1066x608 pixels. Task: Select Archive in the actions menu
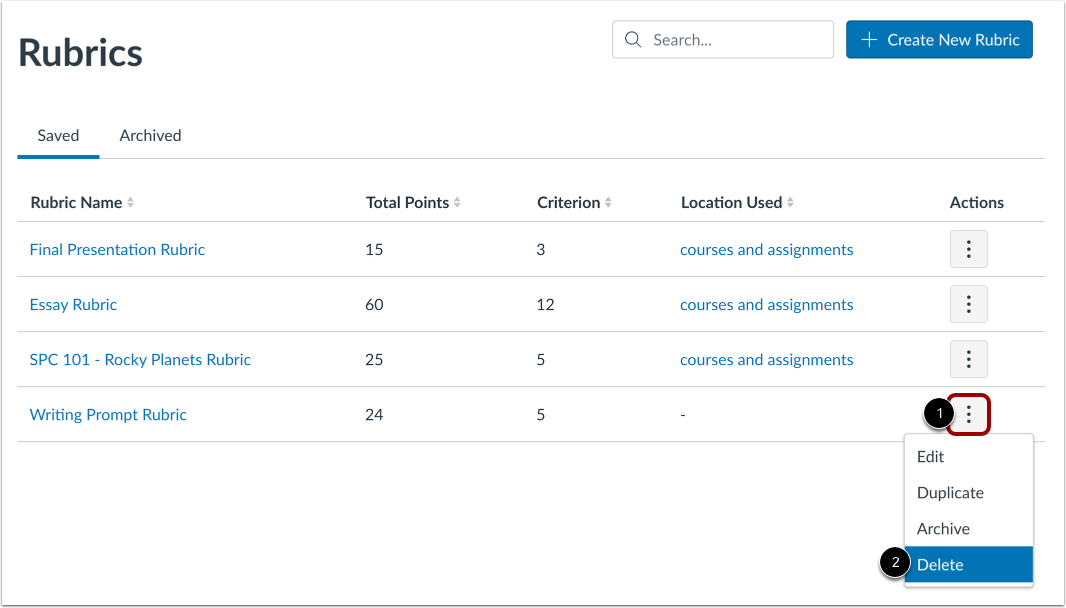943,529
